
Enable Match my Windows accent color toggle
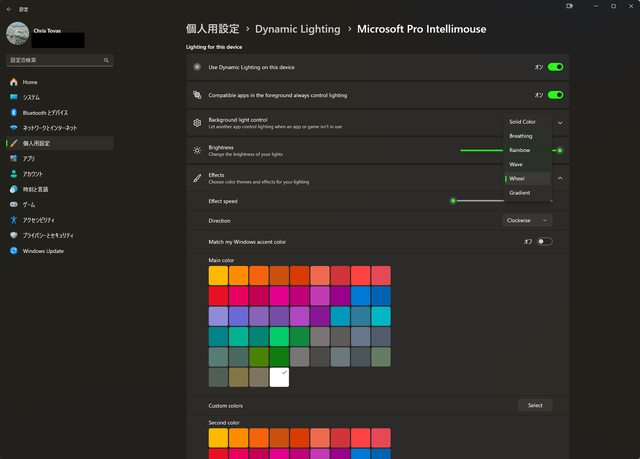click(x=544, y=241)
